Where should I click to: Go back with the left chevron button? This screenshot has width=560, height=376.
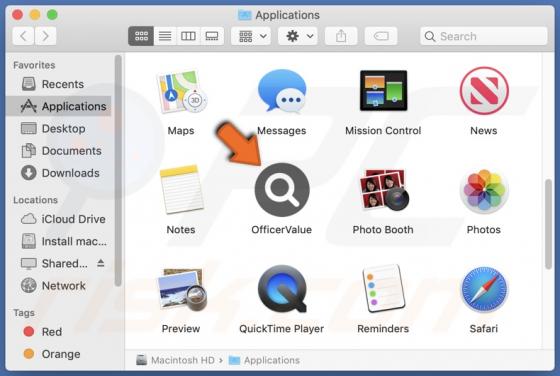tap(23, 36)
